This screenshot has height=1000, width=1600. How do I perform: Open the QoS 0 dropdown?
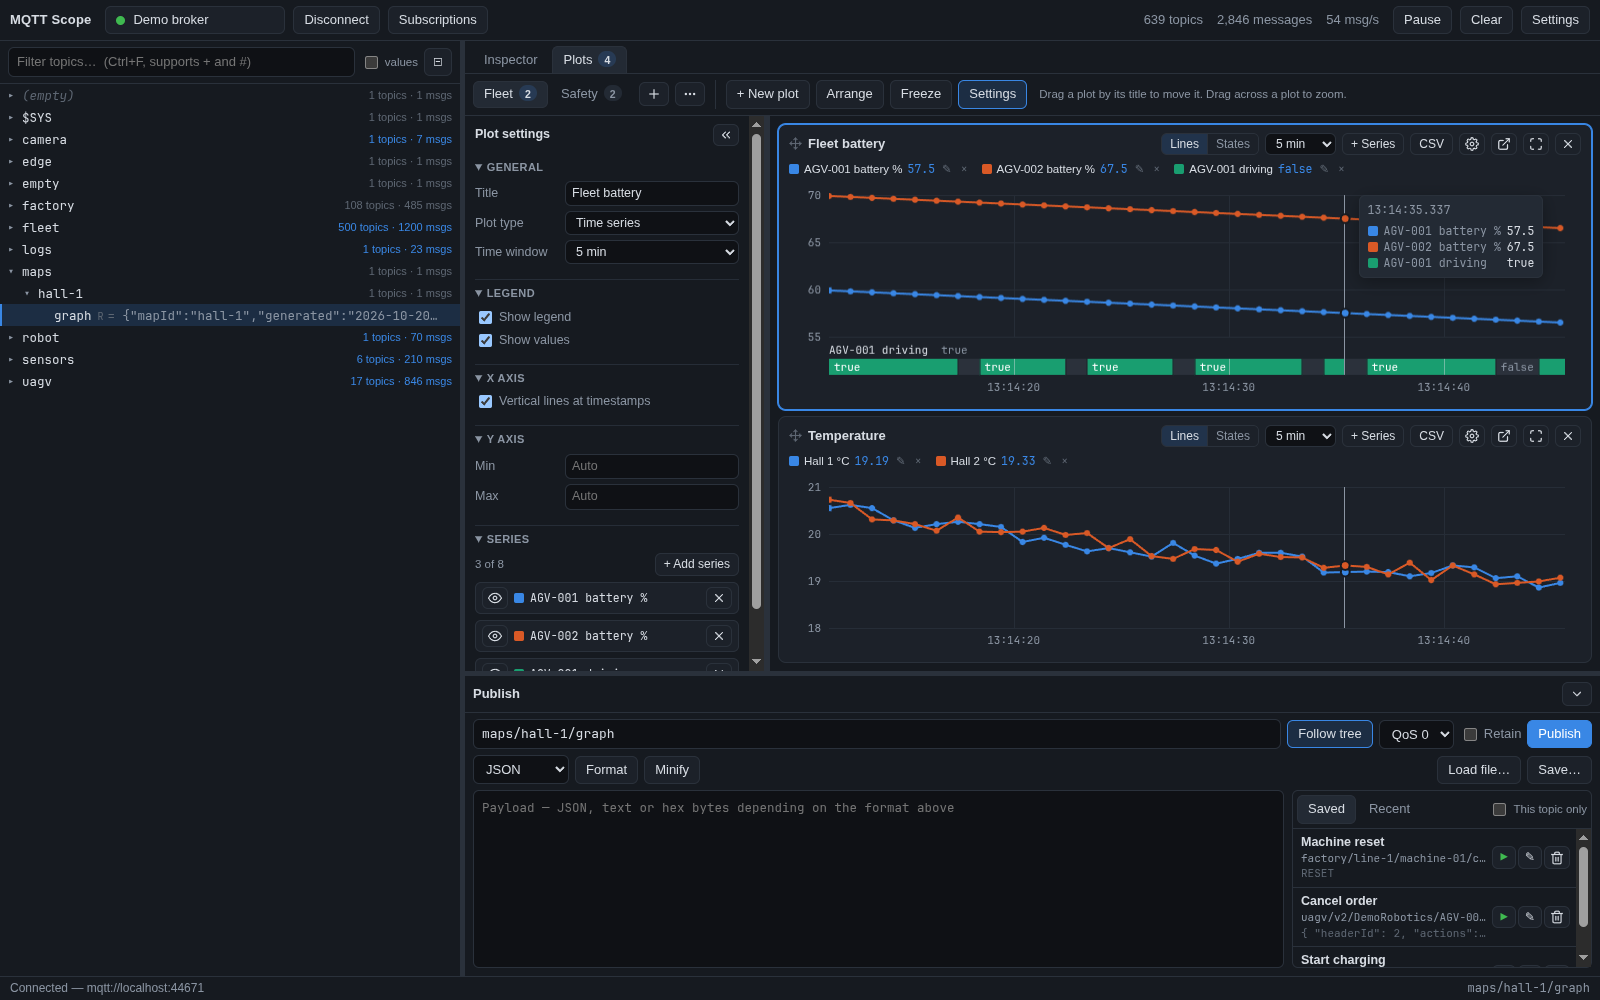tap(1416, 734)
